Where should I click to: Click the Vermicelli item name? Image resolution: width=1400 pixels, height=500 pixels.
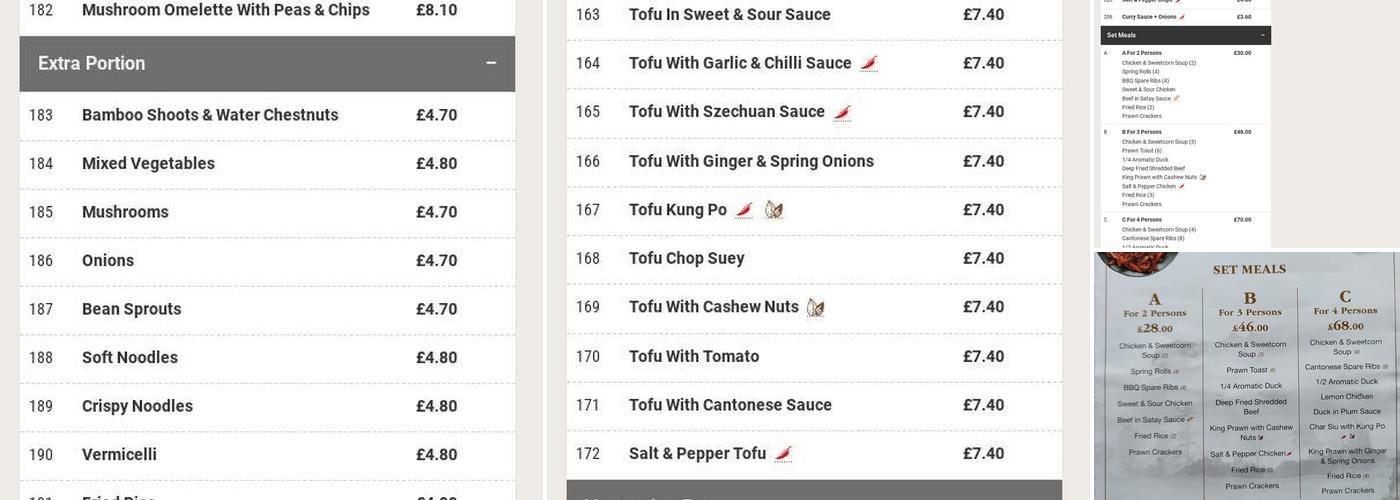(x=119, y=455)
